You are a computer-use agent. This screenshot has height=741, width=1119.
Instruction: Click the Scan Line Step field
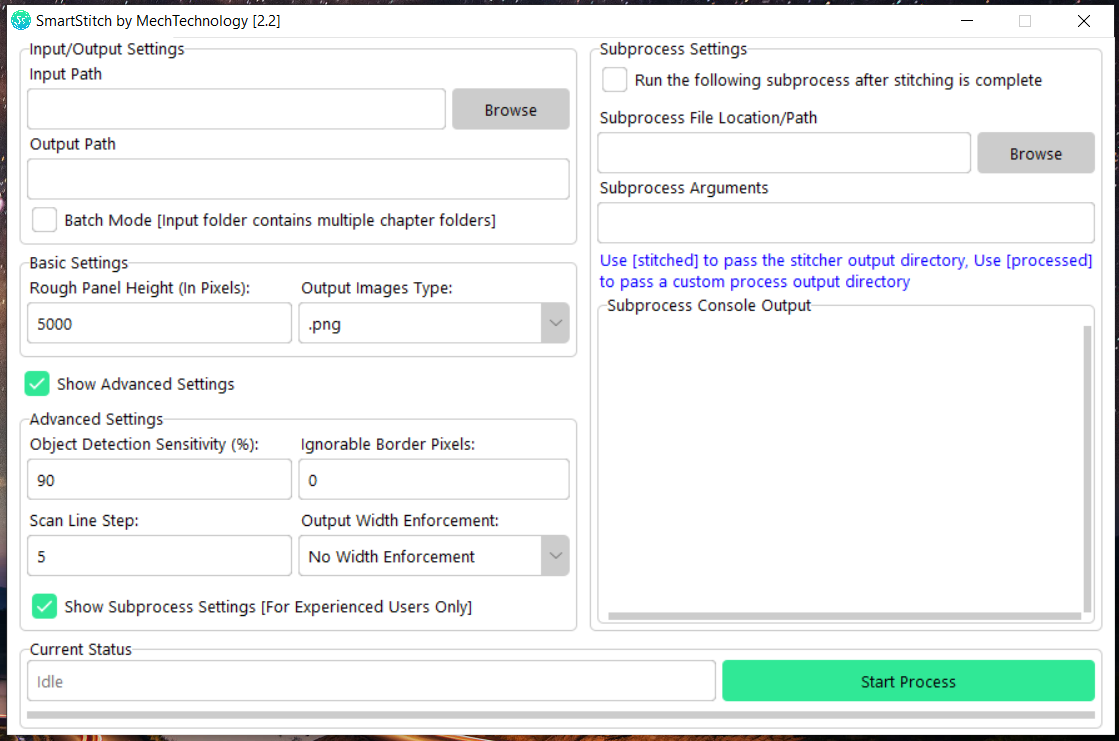pos(159,556)
